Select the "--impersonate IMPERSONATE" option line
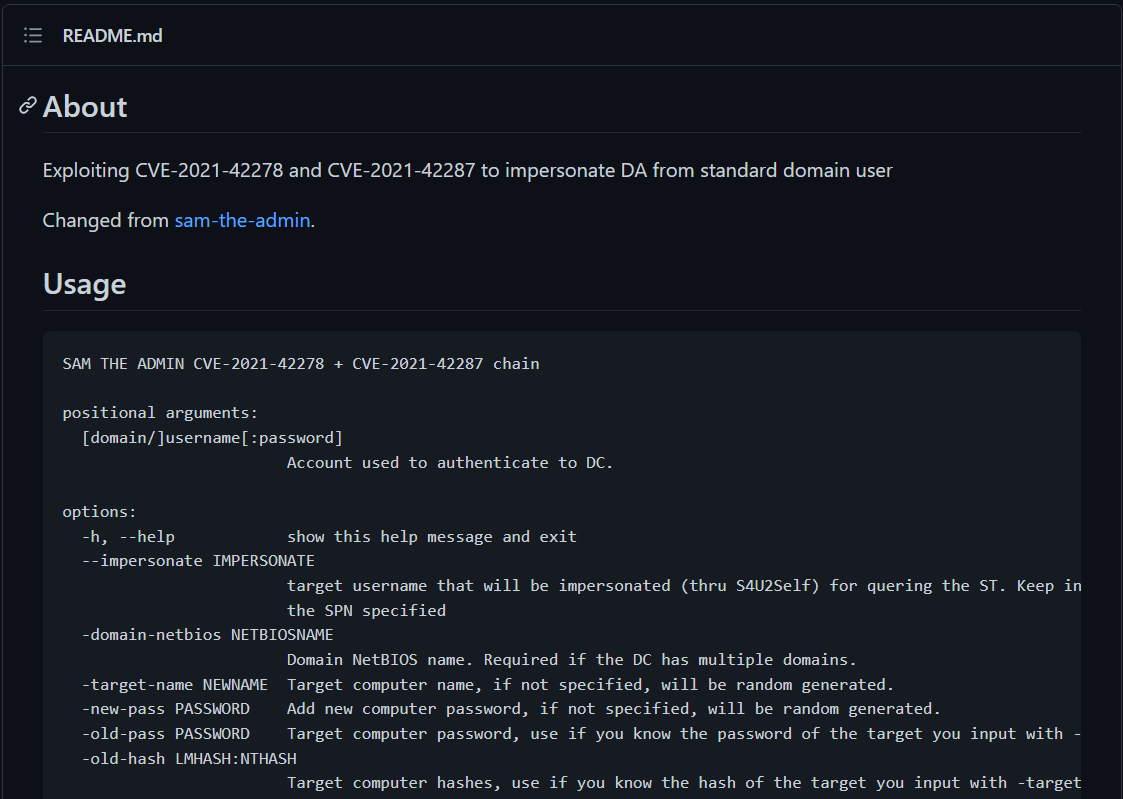This screenshot has width=1123, height=799. (198, 561)
